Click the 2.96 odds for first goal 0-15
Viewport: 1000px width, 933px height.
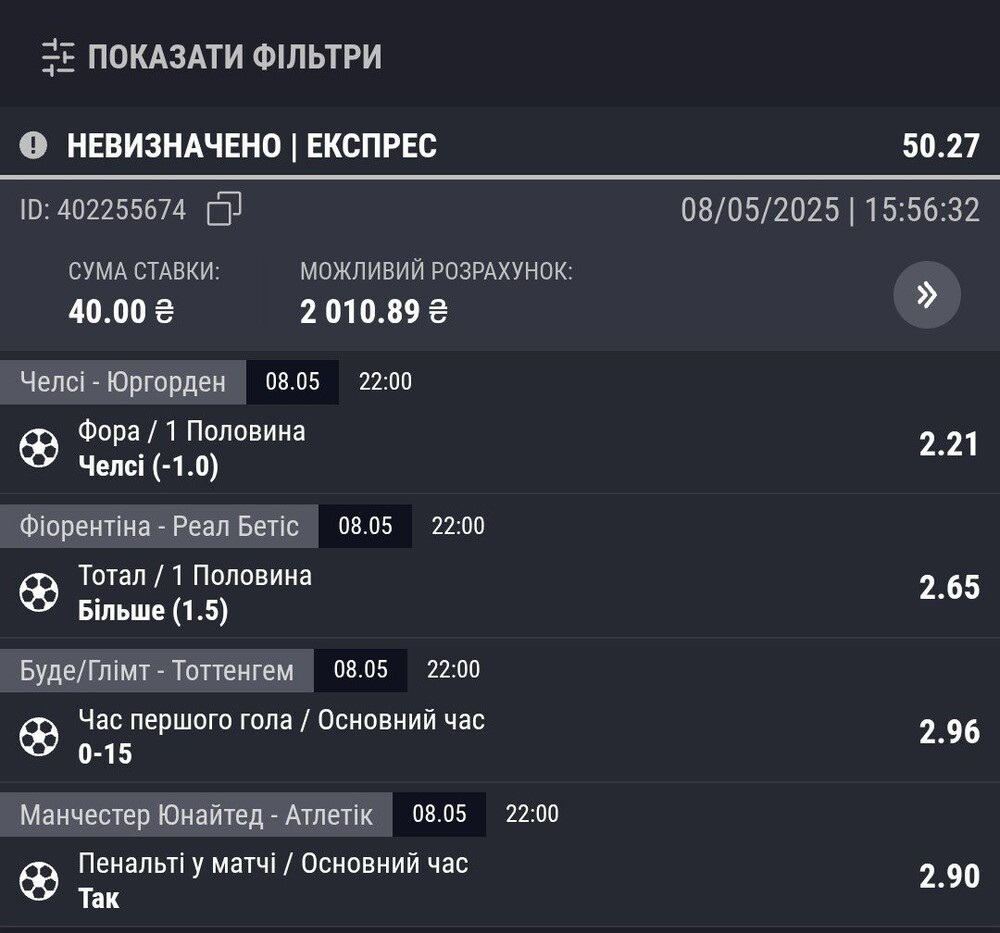point(949,732)
